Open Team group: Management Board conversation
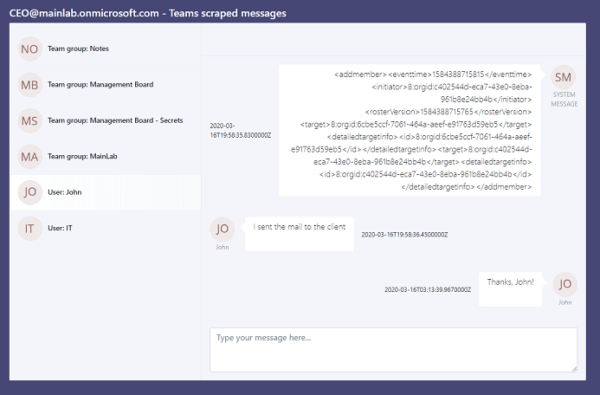600x395 pixels. point(106,85)
